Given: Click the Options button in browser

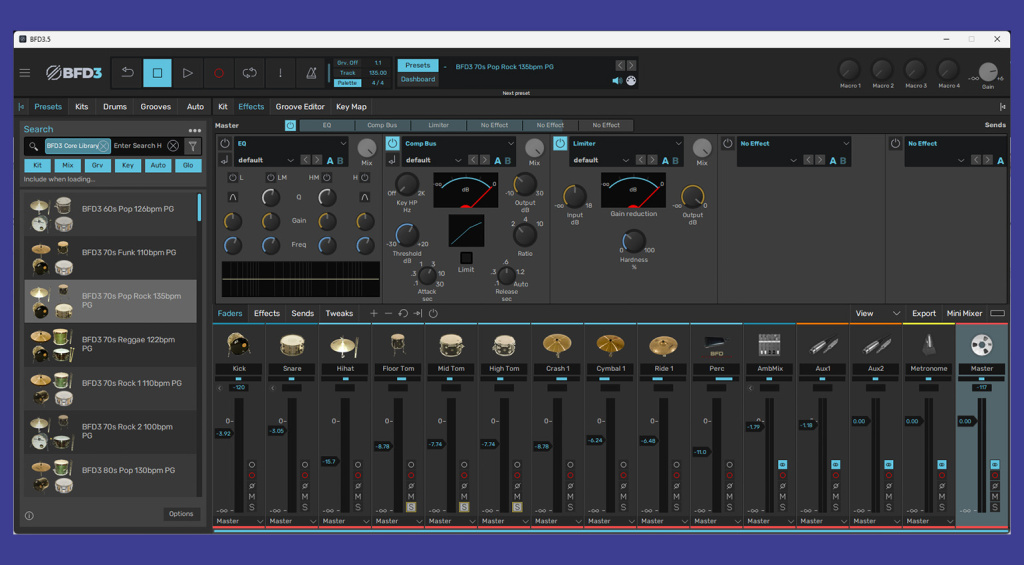Looking at the screenshot, I should coord(181,514).
